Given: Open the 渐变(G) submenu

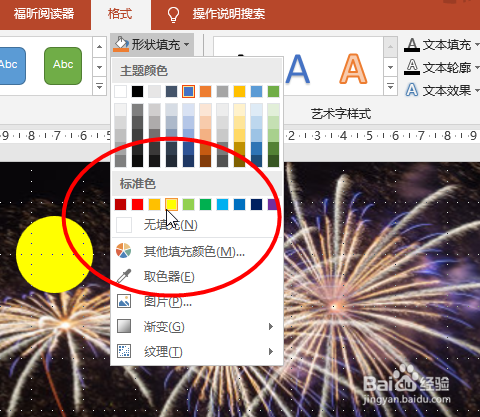Looking at the screenshot, I should [197, 327].
